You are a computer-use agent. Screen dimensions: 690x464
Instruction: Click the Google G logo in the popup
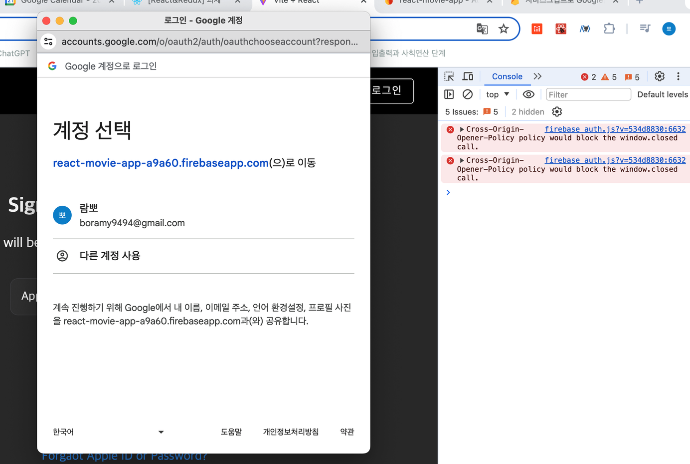52,66
